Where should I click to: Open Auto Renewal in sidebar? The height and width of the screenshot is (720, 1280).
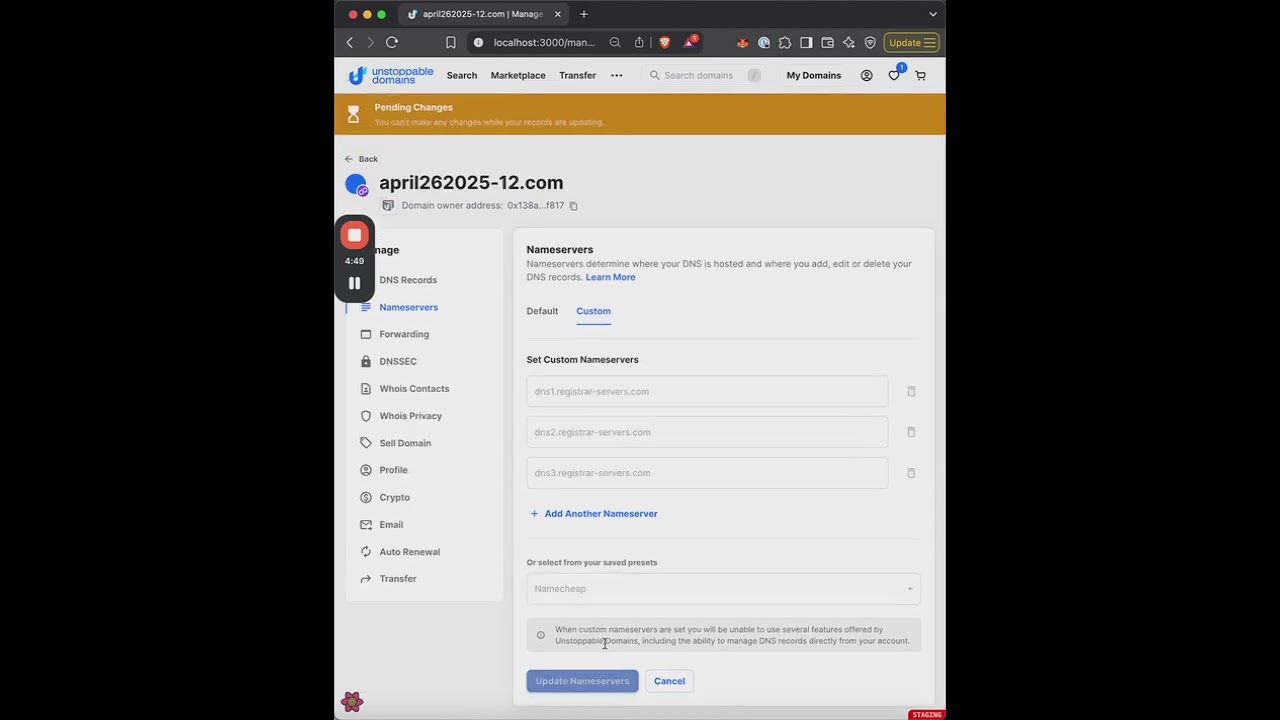click(409, 552)
